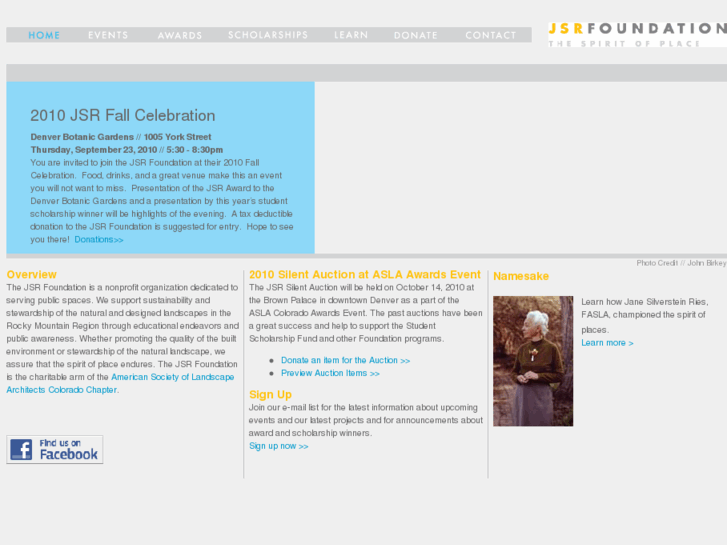Click the Photo Credit John Birkey text
727x545 pixels.
(681, 263)
